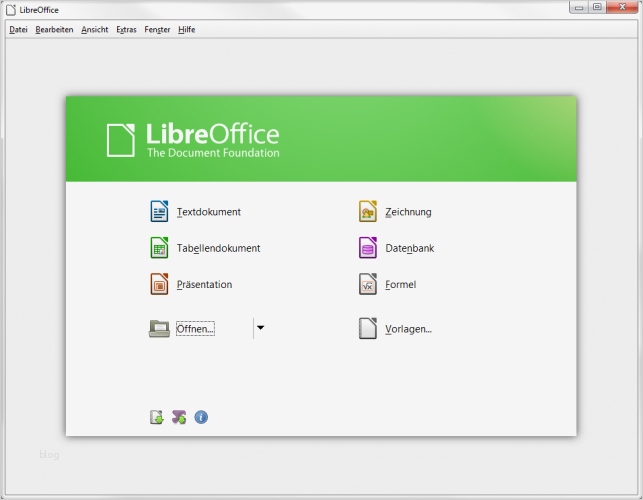Close the LibreOffice window
The height and width of the screenshot is (500, 643).
point(622,7)
